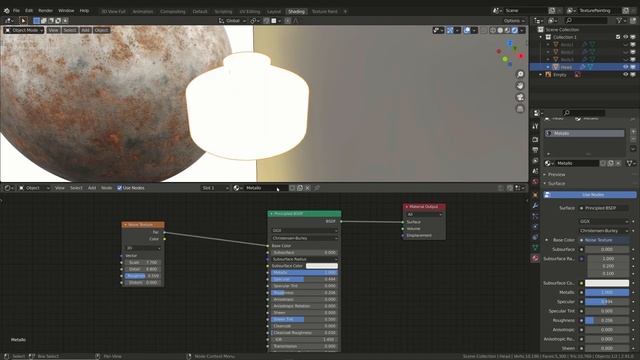The height and width of the screenshot is (360, 640).
Task: Open the Options dropdown in viewport
Action: click(x=513, y=20)
